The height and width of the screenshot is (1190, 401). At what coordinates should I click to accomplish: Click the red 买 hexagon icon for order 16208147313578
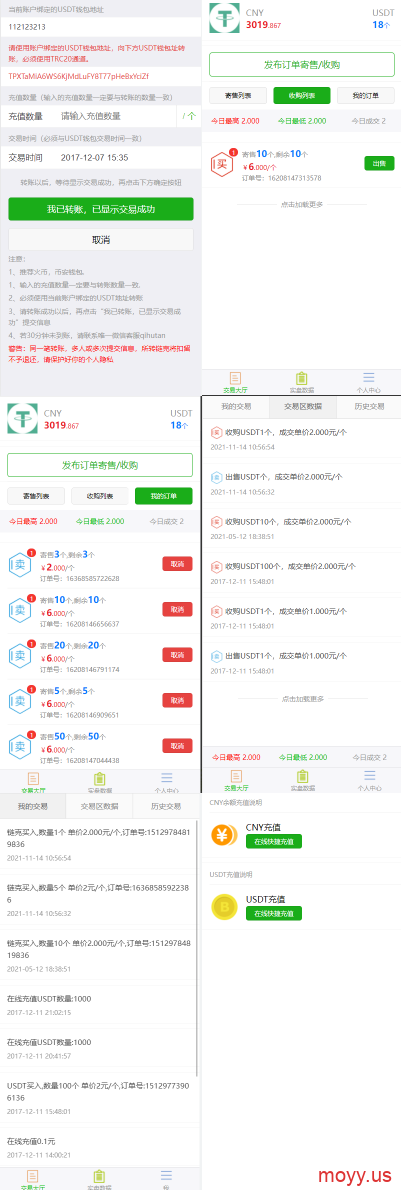point(223,163)
